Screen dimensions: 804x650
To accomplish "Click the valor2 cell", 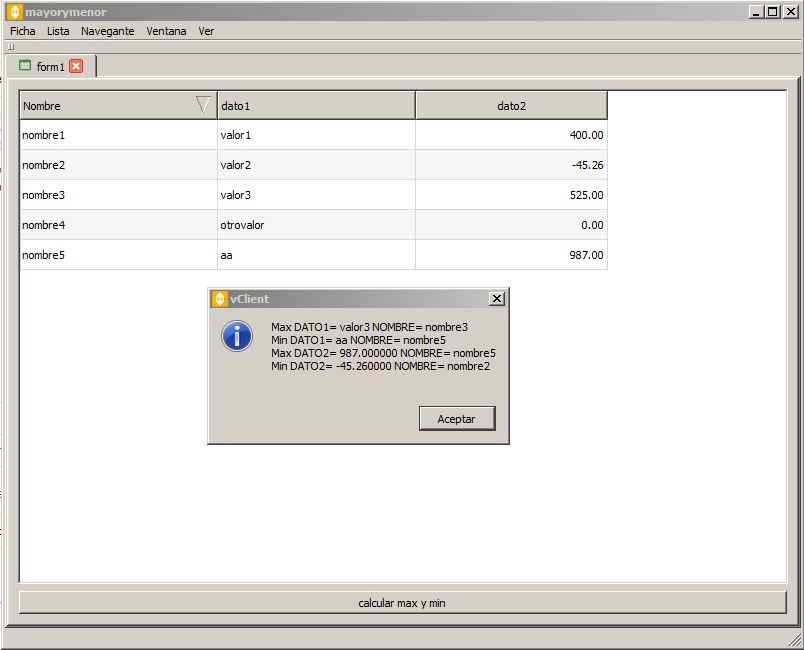I will click(x=316, y=165).
